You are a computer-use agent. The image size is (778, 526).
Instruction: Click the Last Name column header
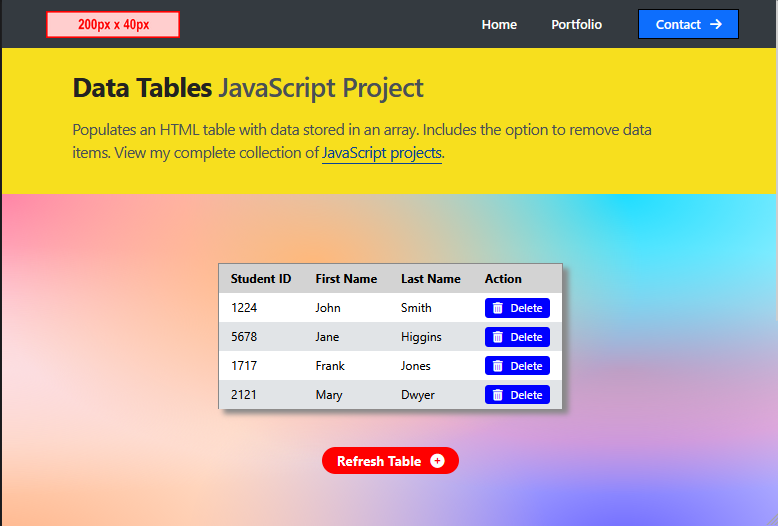pos(431,279)
